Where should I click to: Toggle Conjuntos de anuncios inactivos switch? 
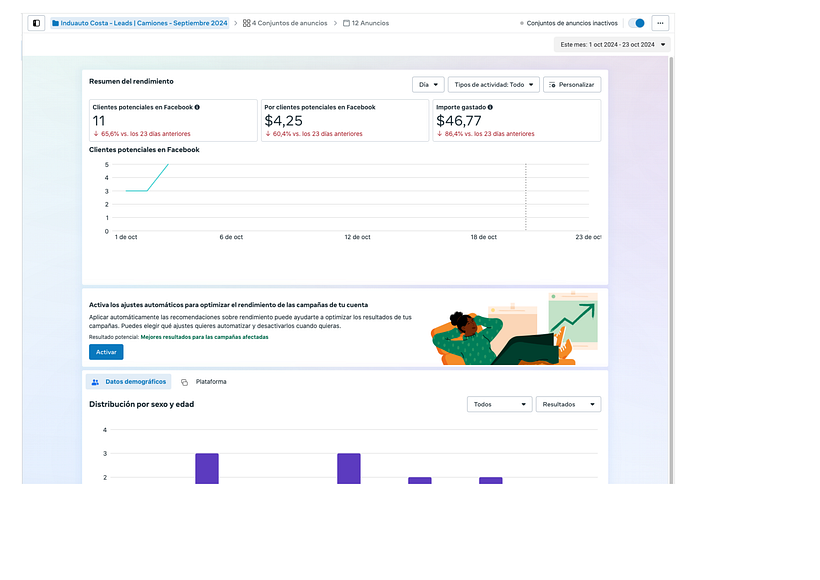[x=637, y=22]
